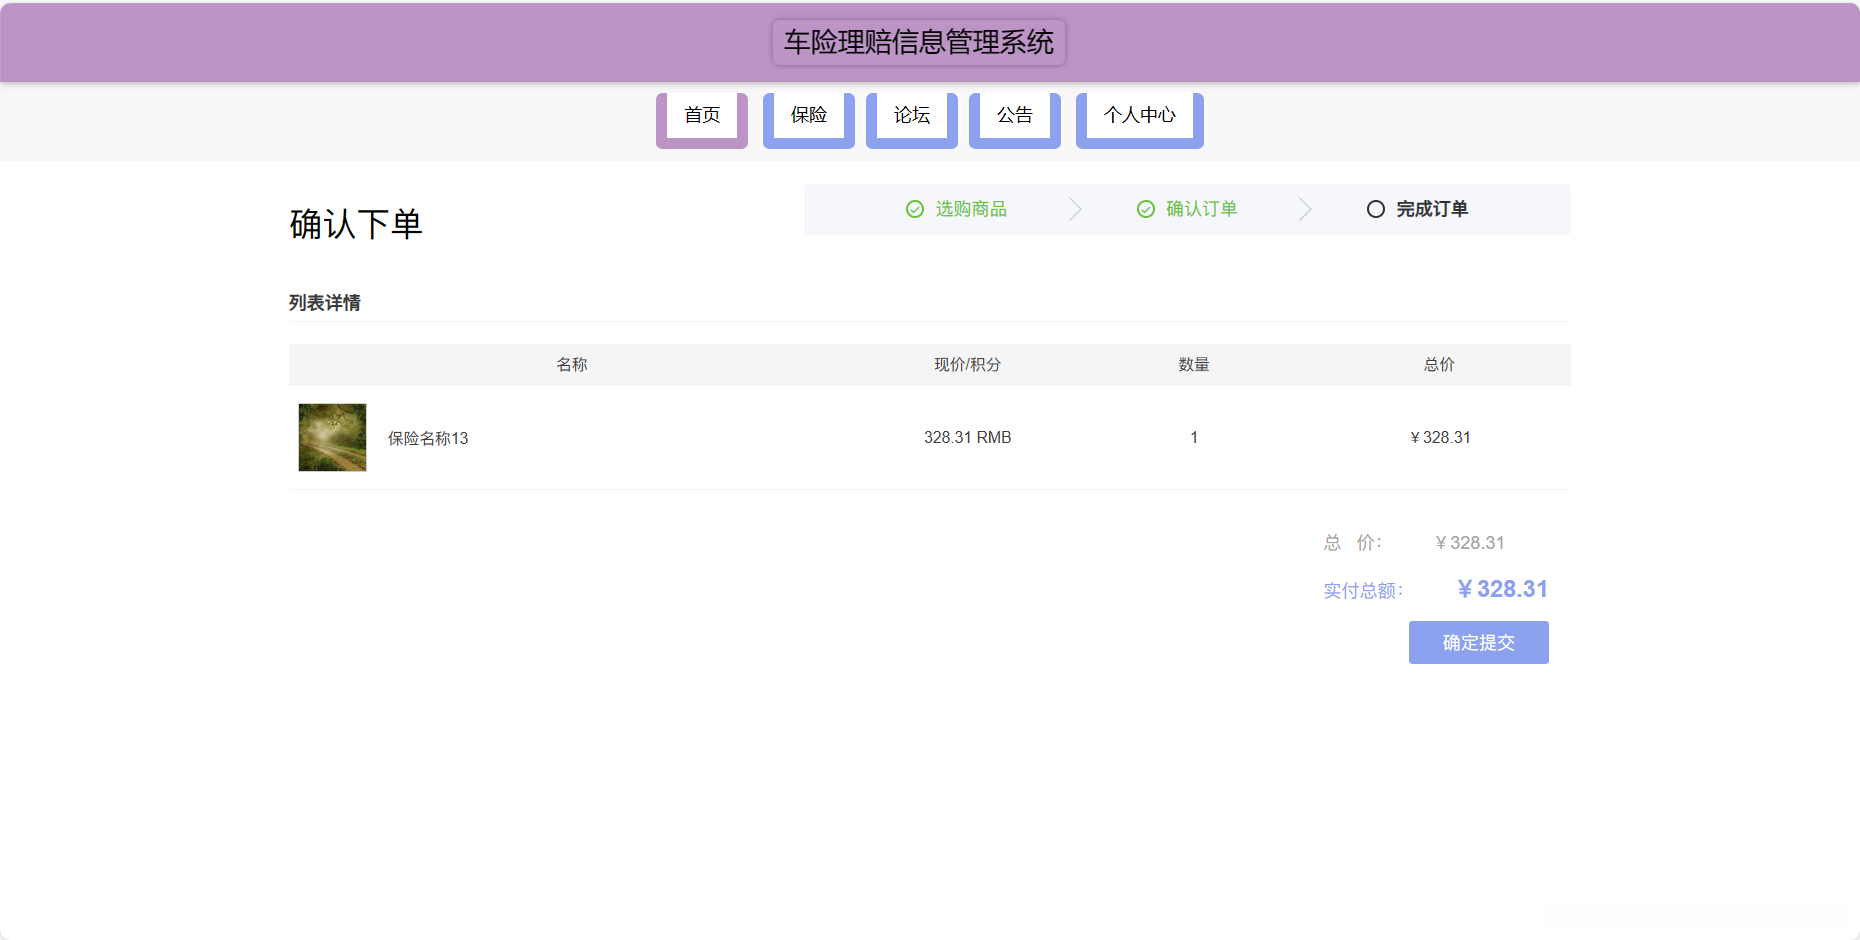Open 个人中心 tab

[x=1140, y=119]
